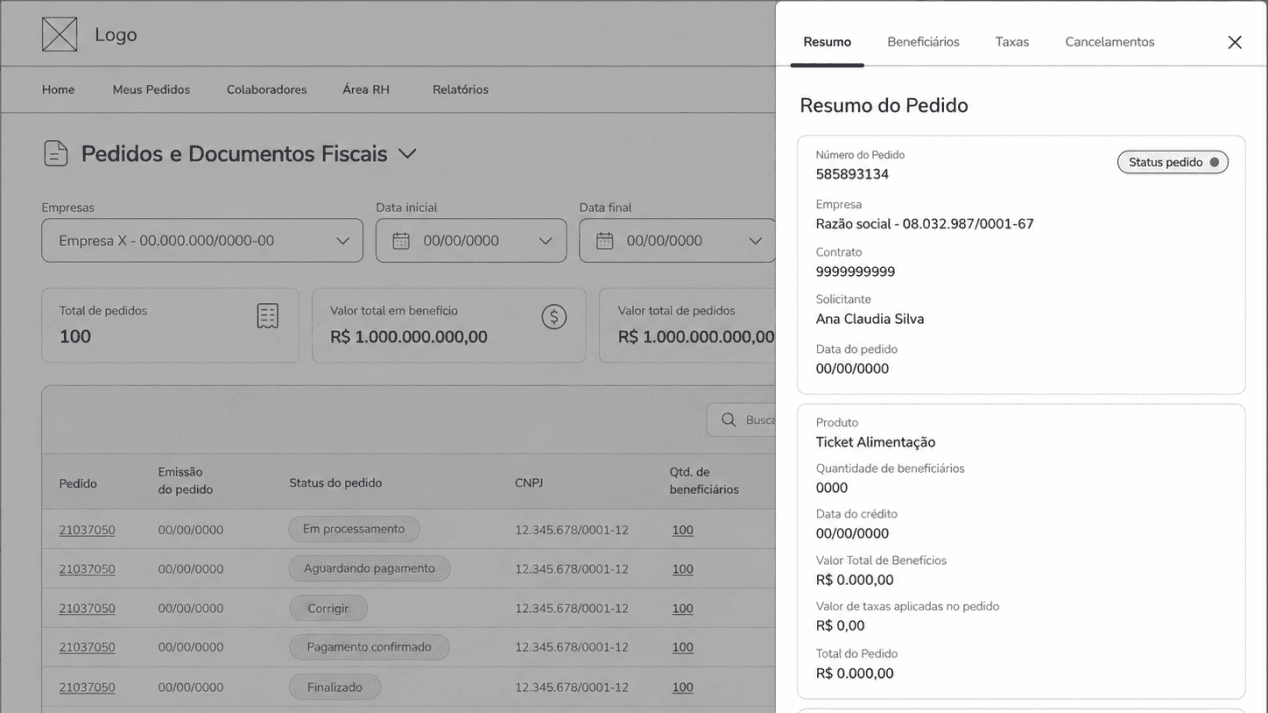Expand the Data inicial chevron
This screenshot has height=713, width=1268.
tap(545, 241)
